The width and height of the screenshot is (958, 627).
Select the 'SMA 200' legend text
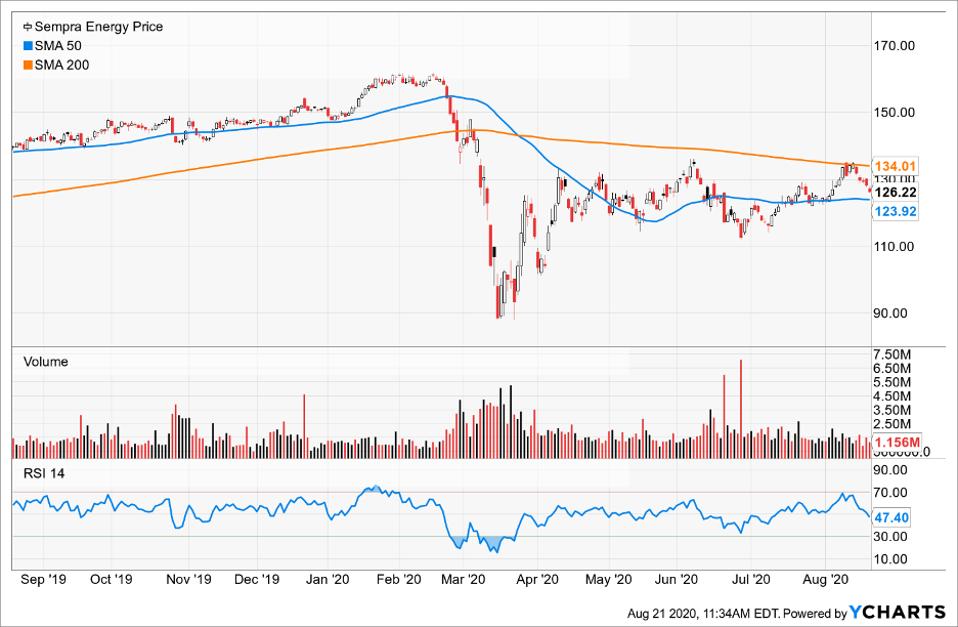pos(62,65)
